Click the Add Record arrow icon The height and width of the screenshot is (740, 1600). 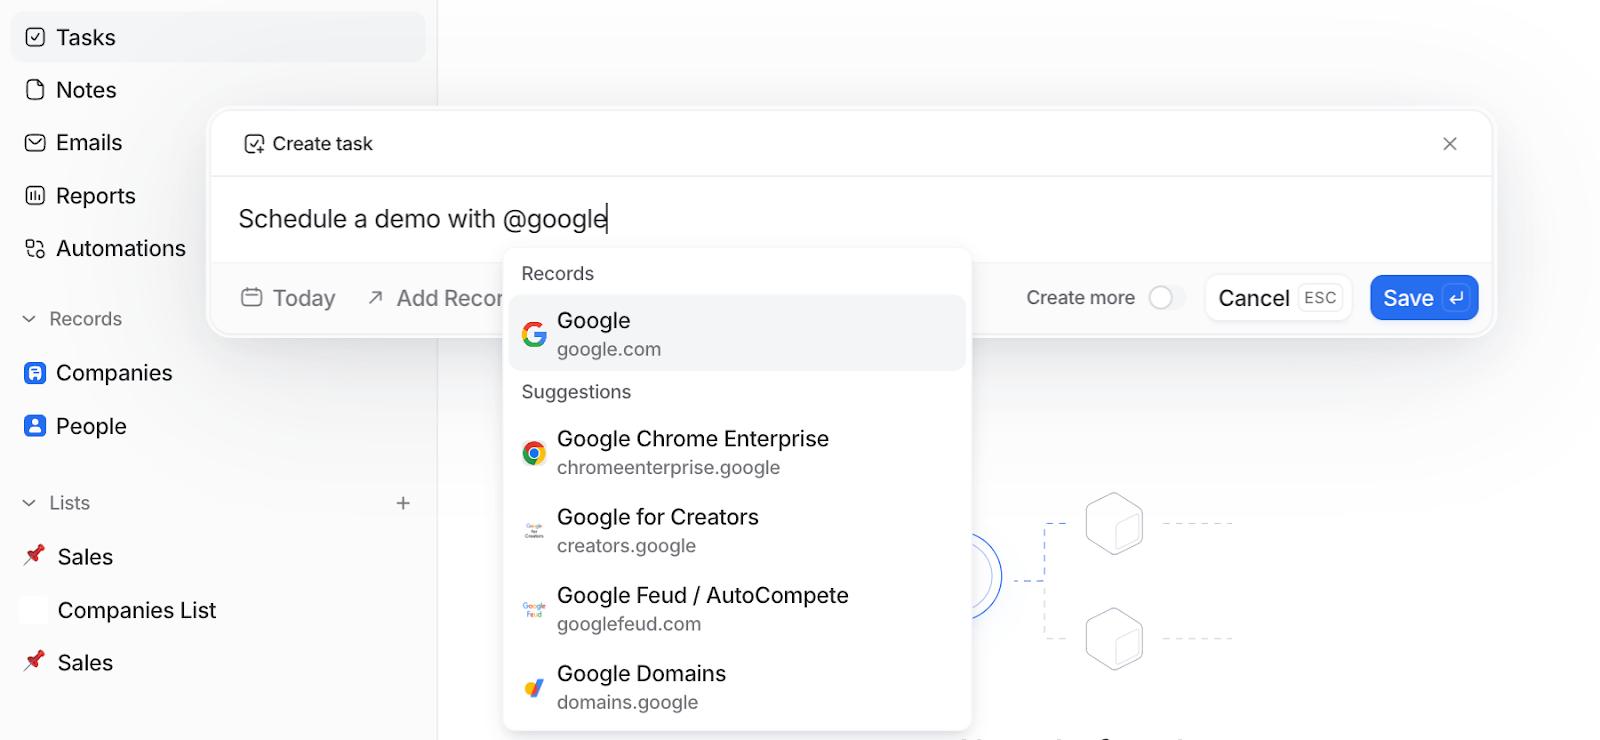376,298
